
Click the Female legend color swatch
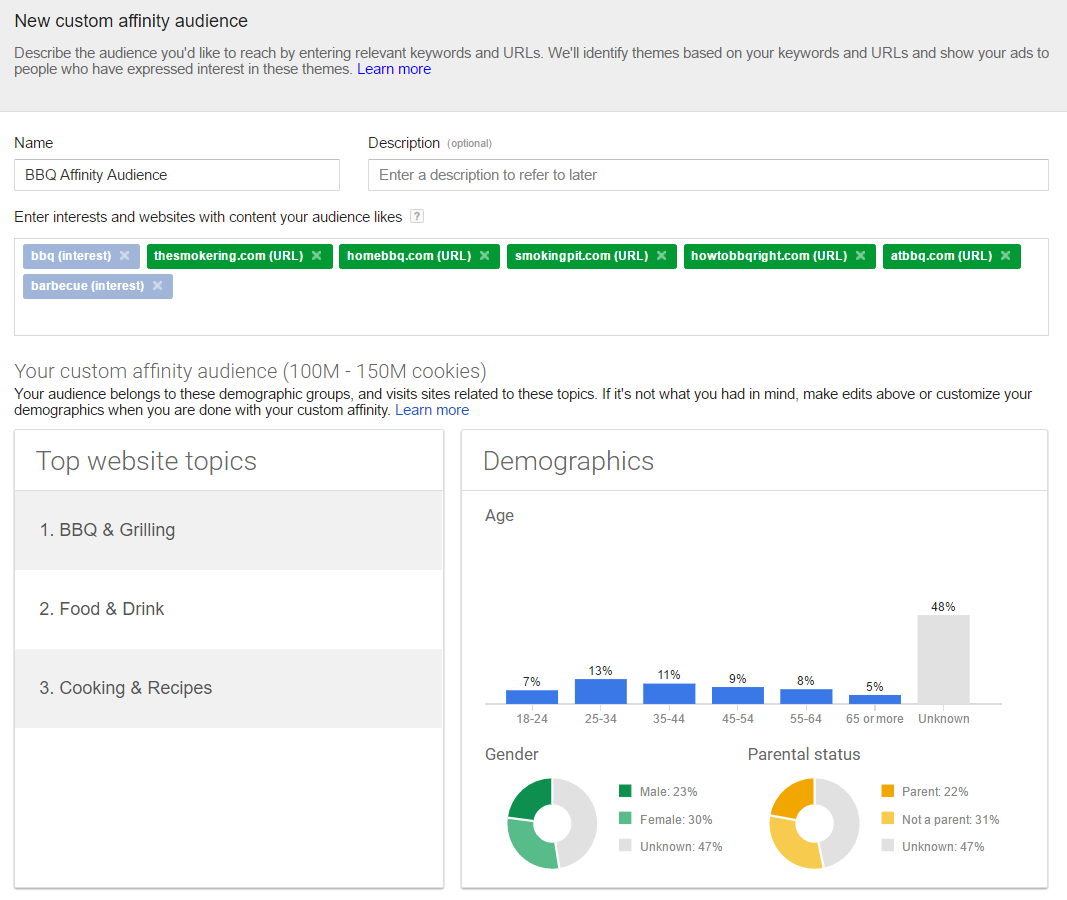(x=625, y=818)
